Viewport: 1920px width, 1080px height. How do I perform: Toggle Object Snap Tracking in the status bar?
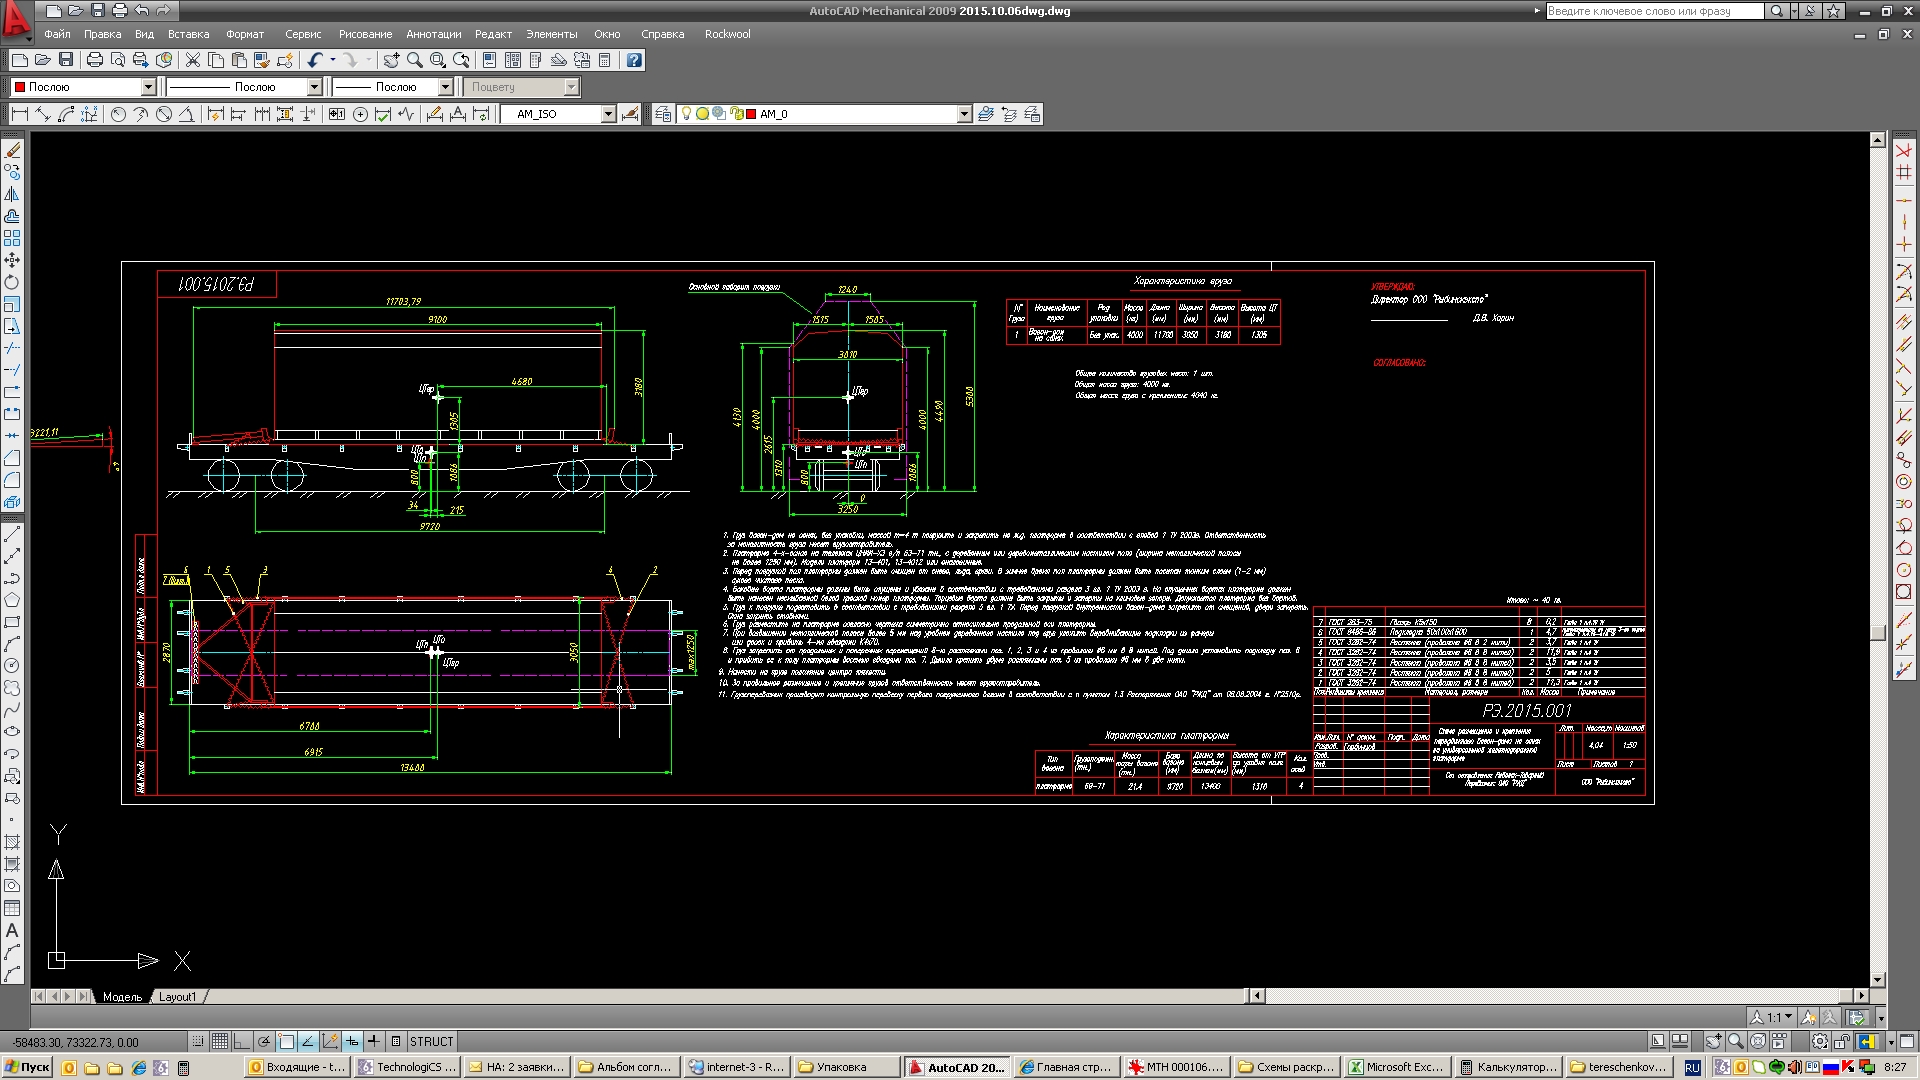coord(308,1041)
